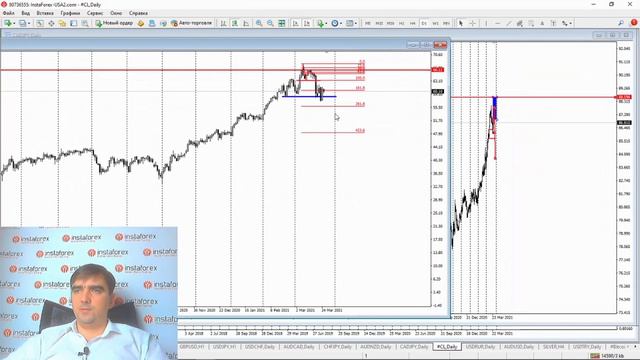Switch to the AUDCAD,Daily chart tab

coord(299,347)
